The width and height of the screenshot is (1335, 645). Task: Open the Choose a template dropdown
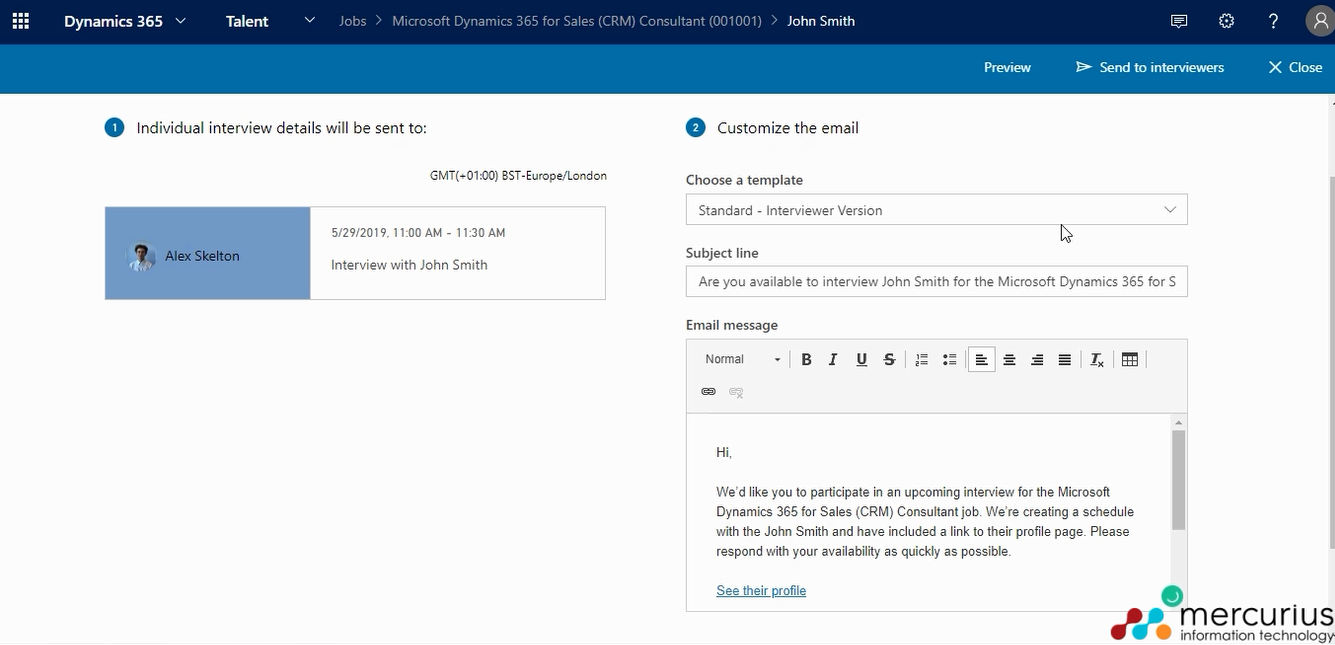click(937, 210)
